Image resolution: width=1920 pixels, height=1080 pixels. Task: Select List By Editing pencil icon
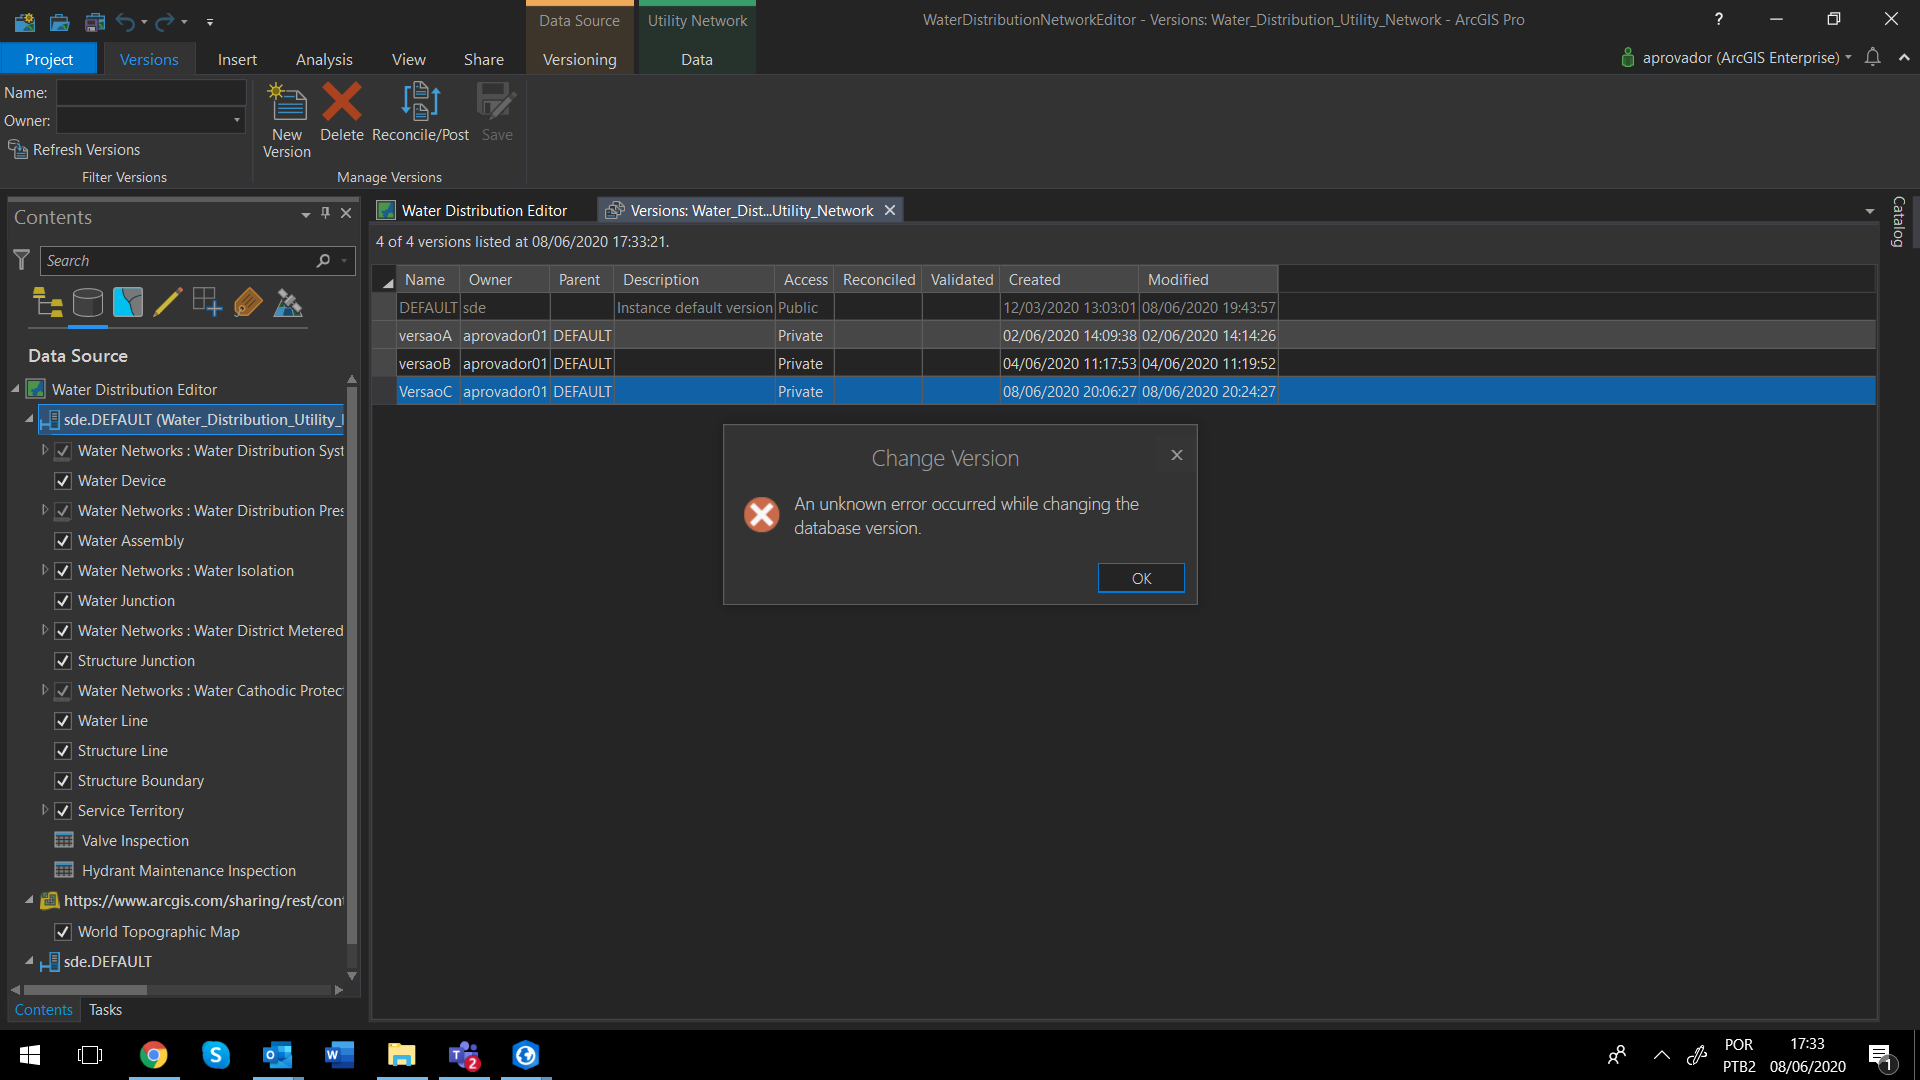coord(168,302)
